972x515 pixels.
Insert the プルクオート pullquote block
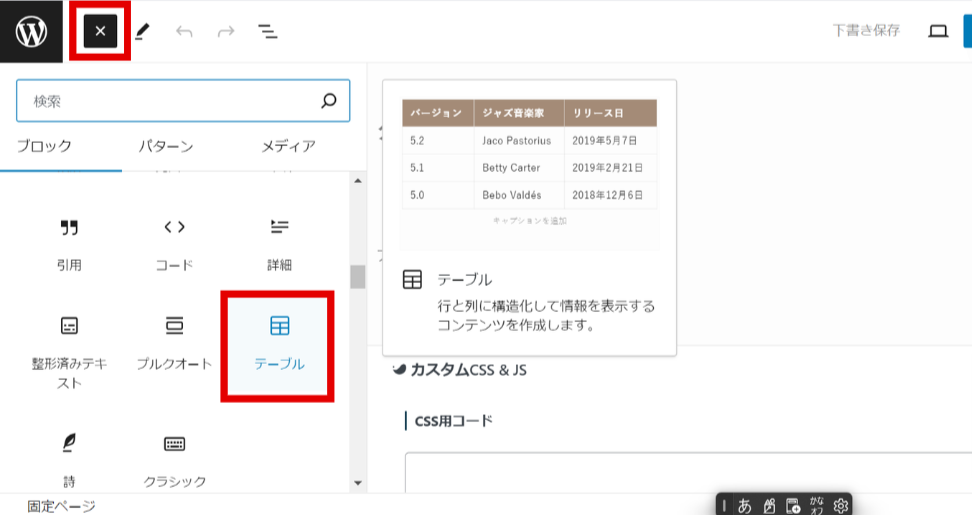[x=174, y=345]
